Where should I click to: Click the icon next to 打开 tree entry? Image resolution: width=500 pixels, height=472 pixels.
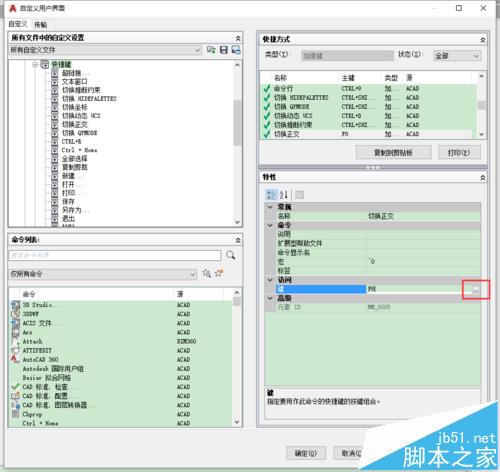pos(55,184)
